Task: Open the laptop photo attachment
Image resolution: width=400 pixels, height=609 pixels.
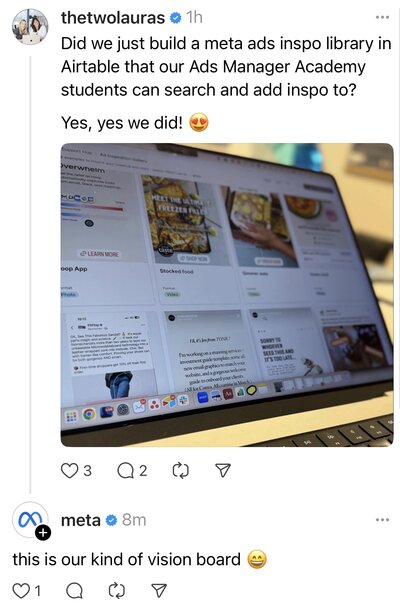Action: pos(227,295)
